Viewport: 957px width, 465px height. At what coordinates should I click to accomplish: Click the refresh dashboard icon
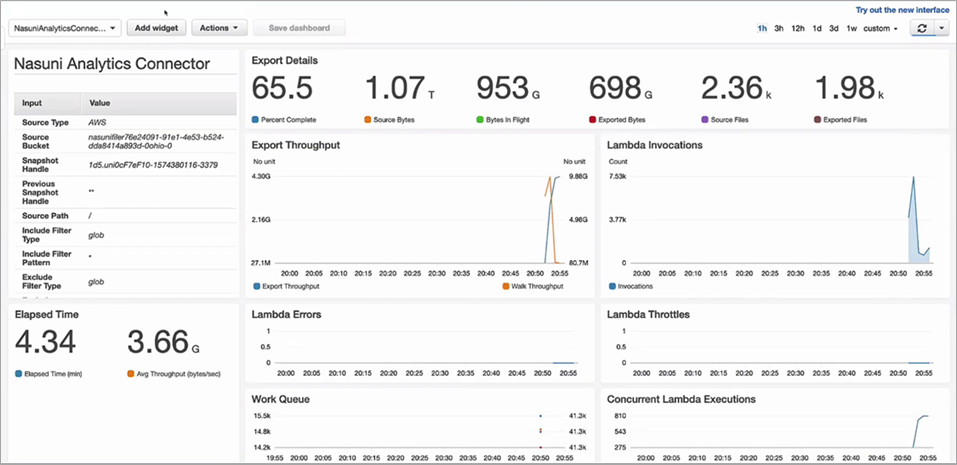click(922, 28)
